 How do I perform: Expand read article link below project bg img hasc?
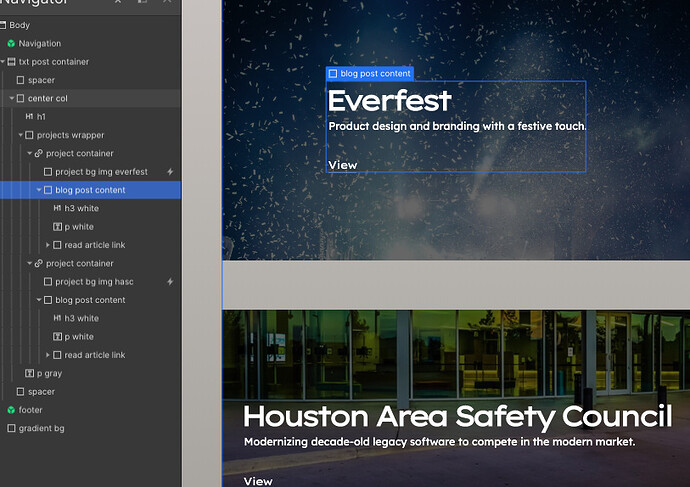point(48,355)
